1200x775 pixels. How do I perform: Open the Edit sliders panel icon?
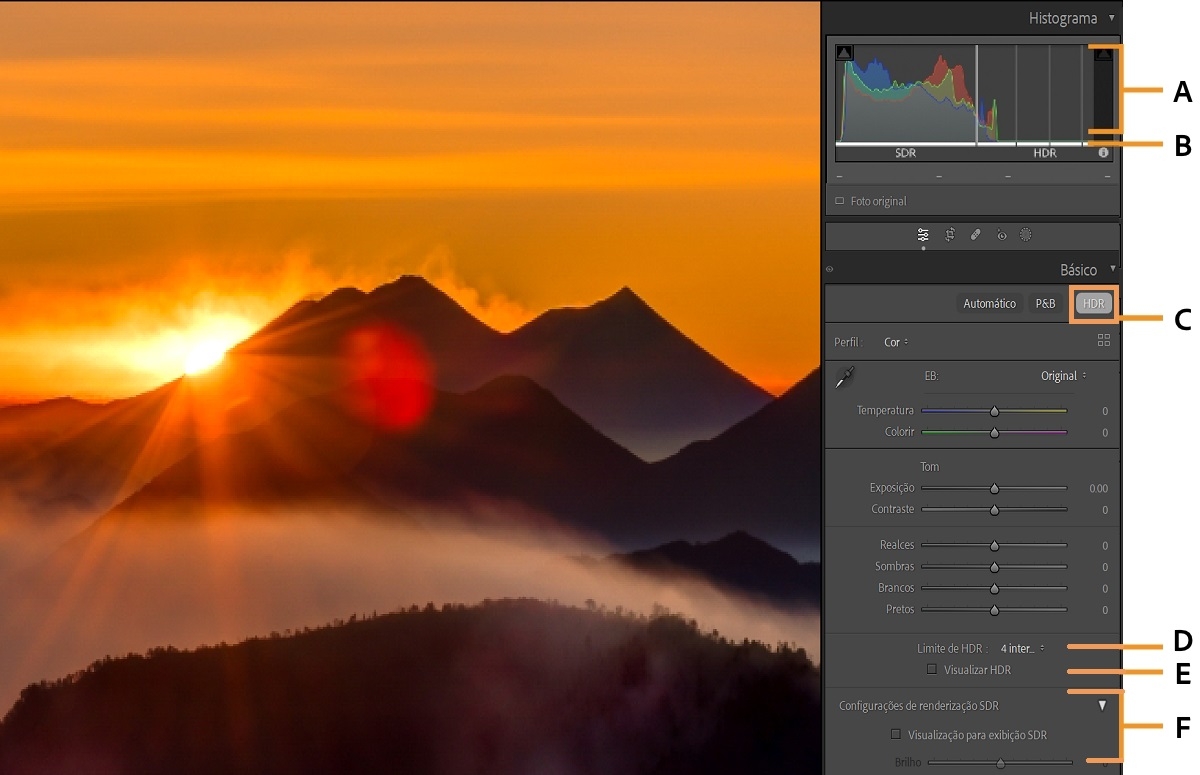click(923, 234)
